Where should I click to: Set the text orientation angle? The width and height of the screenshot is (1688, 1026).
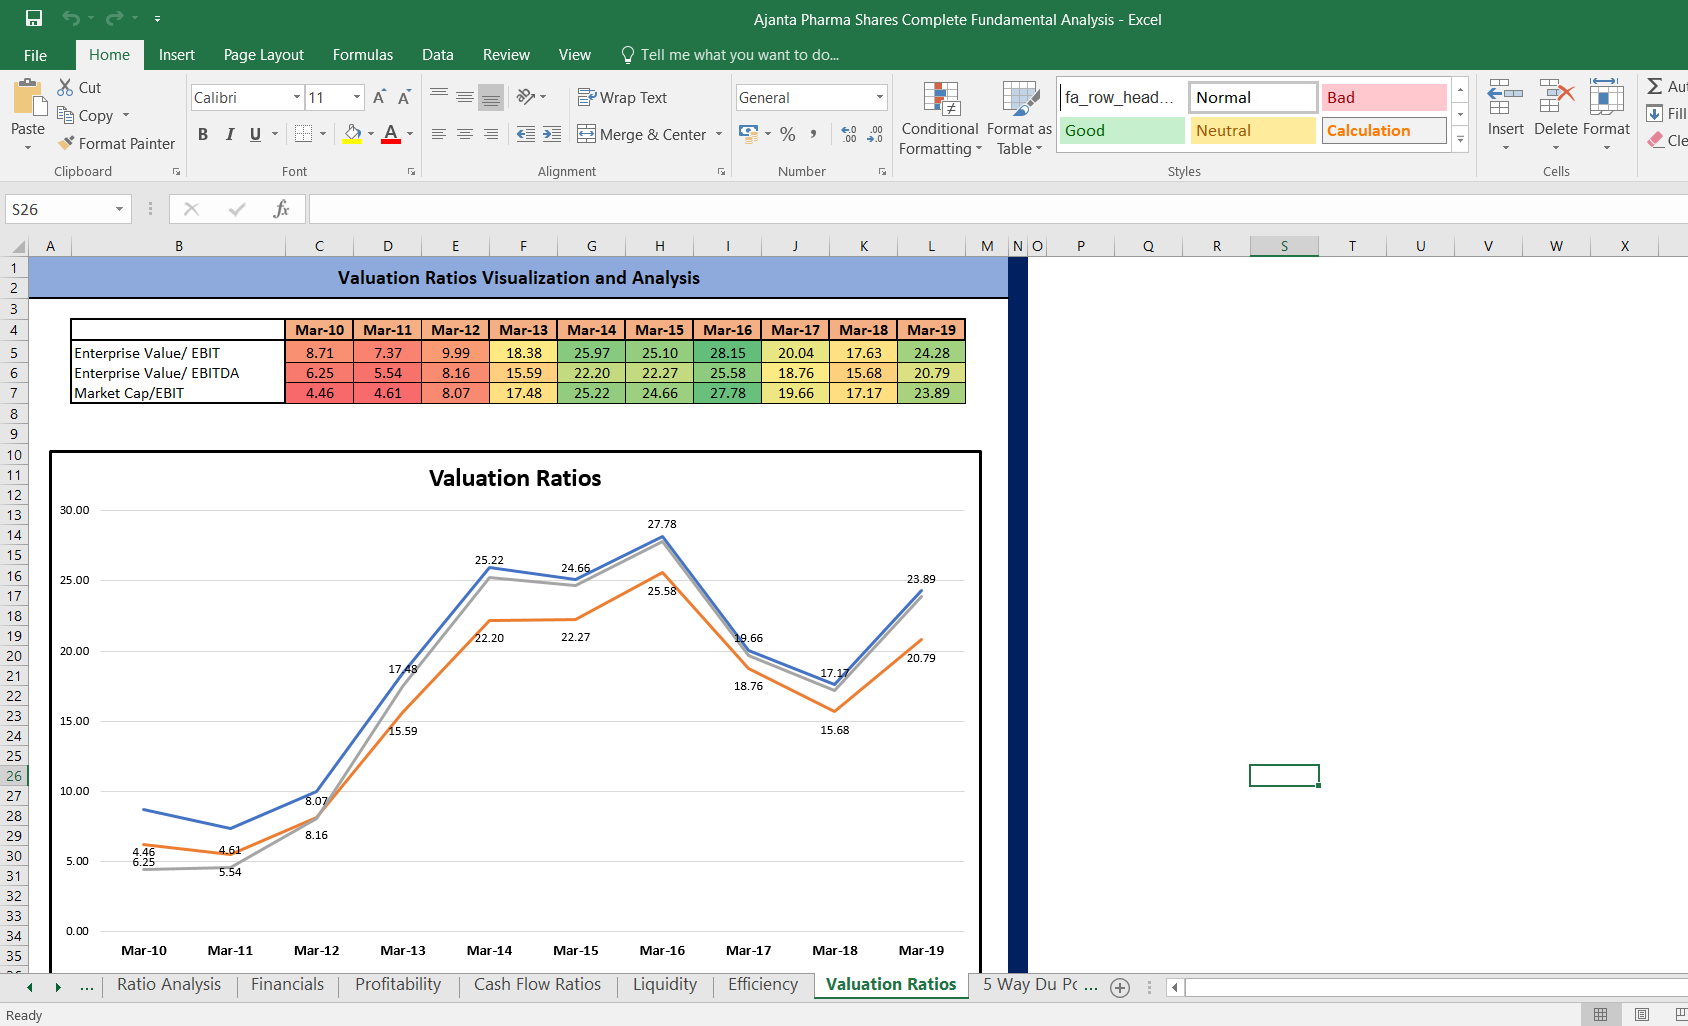tap(526, 97)
